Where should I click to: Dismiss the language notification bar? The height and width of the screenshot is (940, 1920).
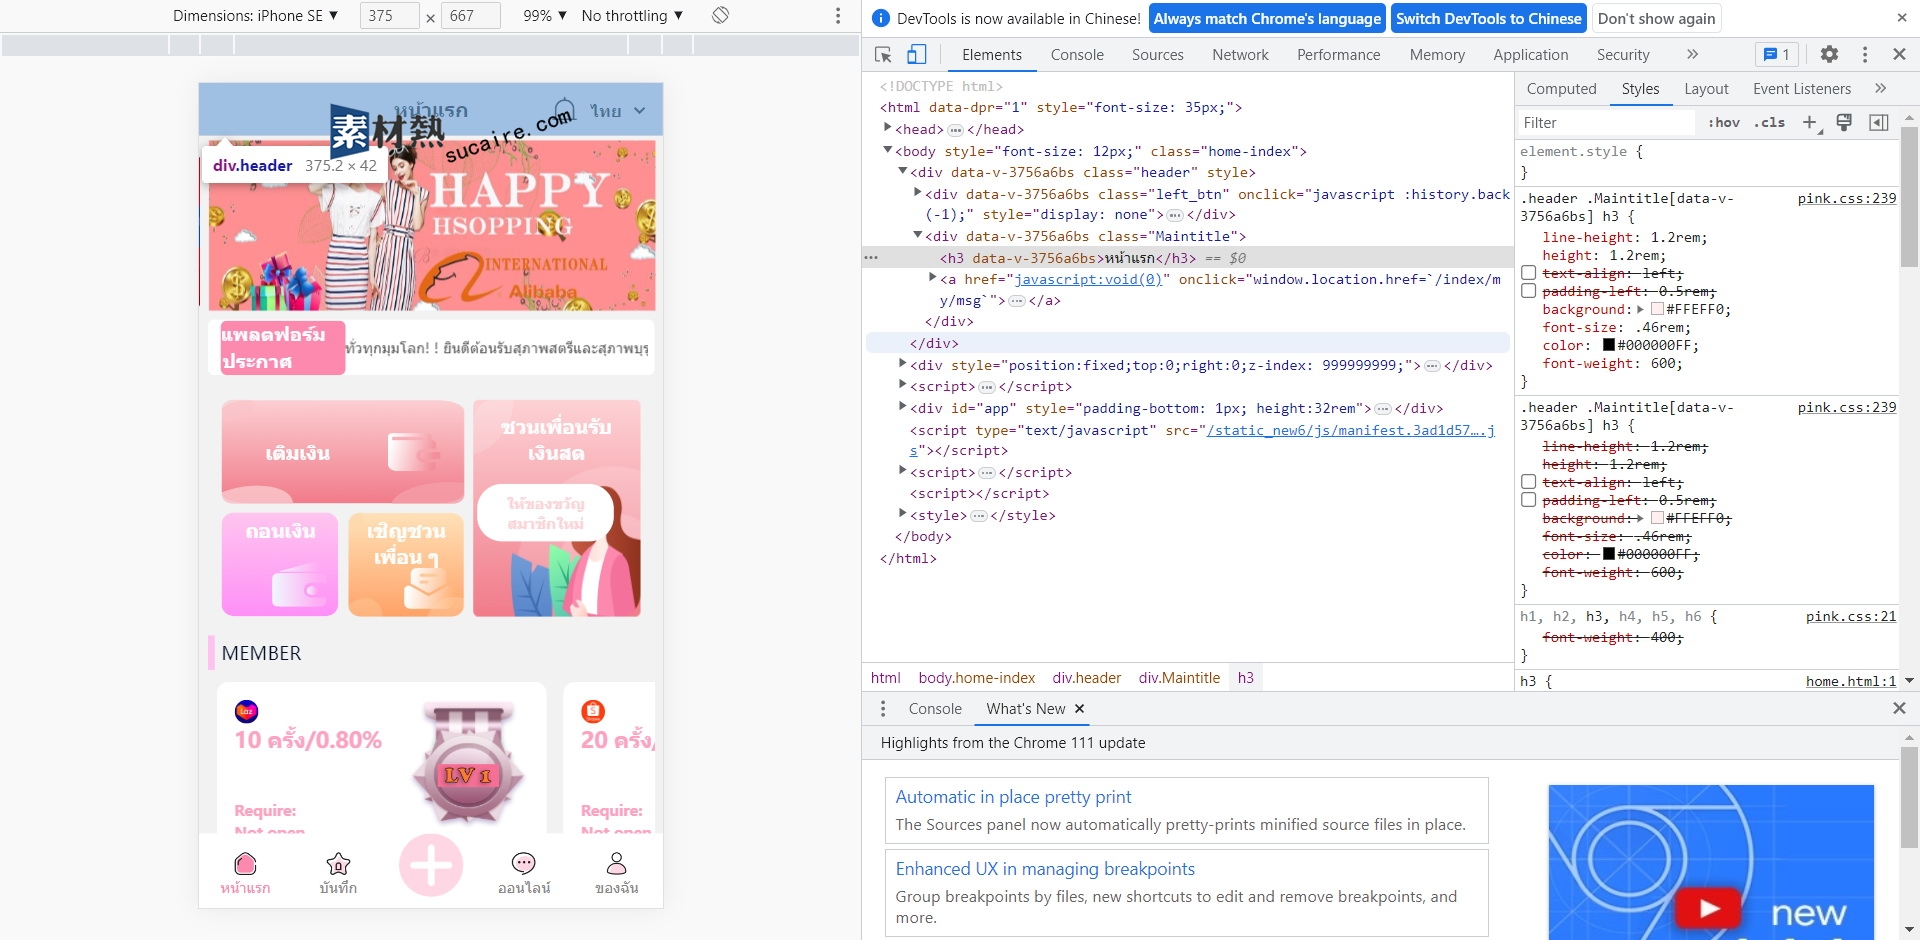[1901, 18]
